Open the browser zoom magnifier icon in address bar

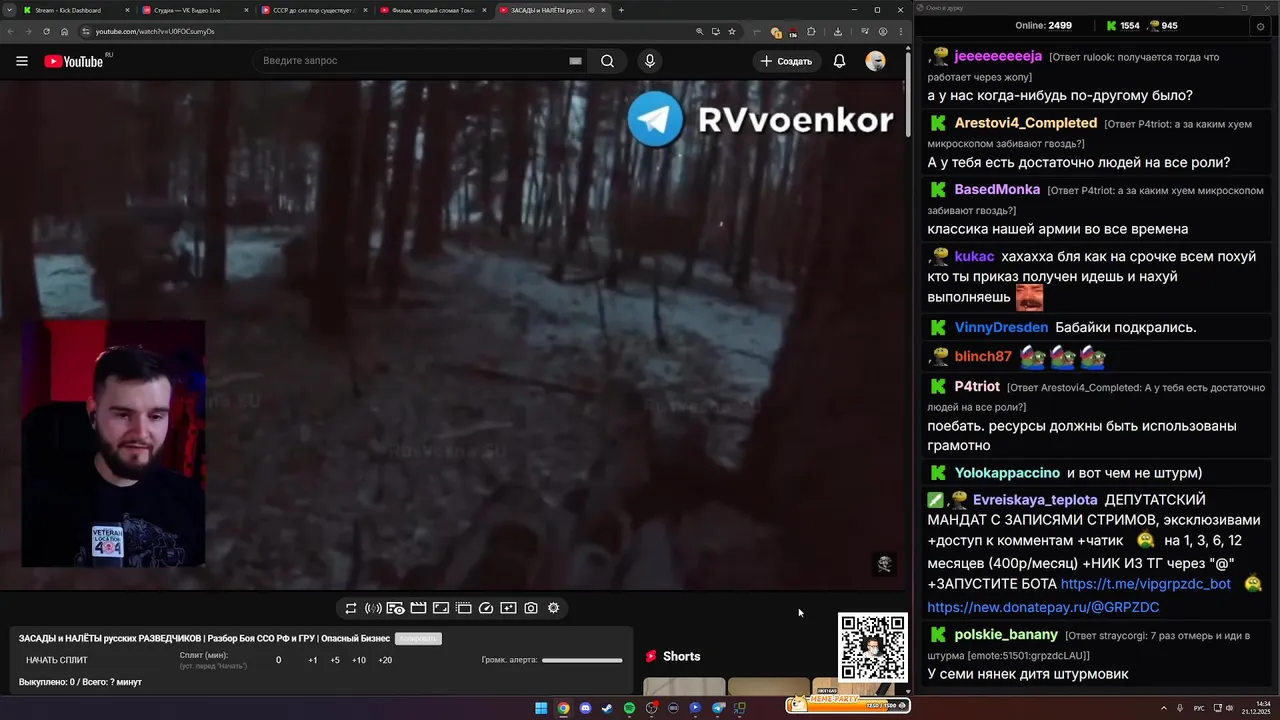click(x=699, y=31)
